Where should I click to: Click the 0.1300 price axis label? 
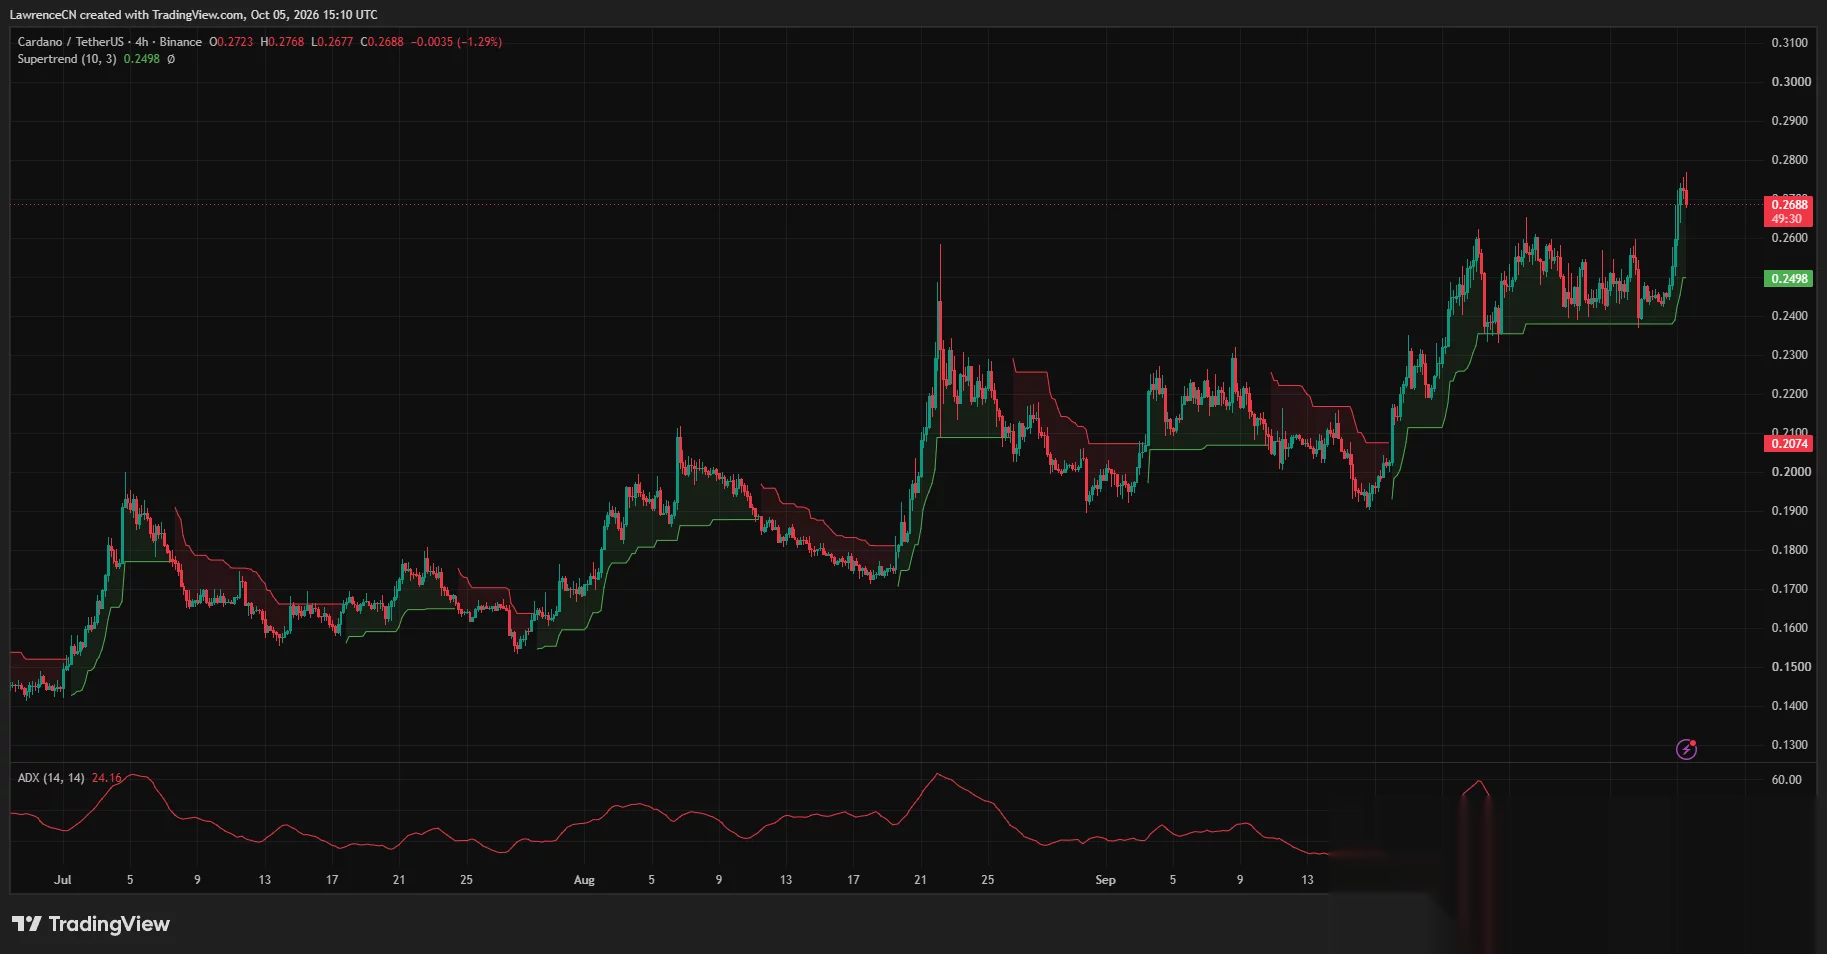(x=1789, y=744)
